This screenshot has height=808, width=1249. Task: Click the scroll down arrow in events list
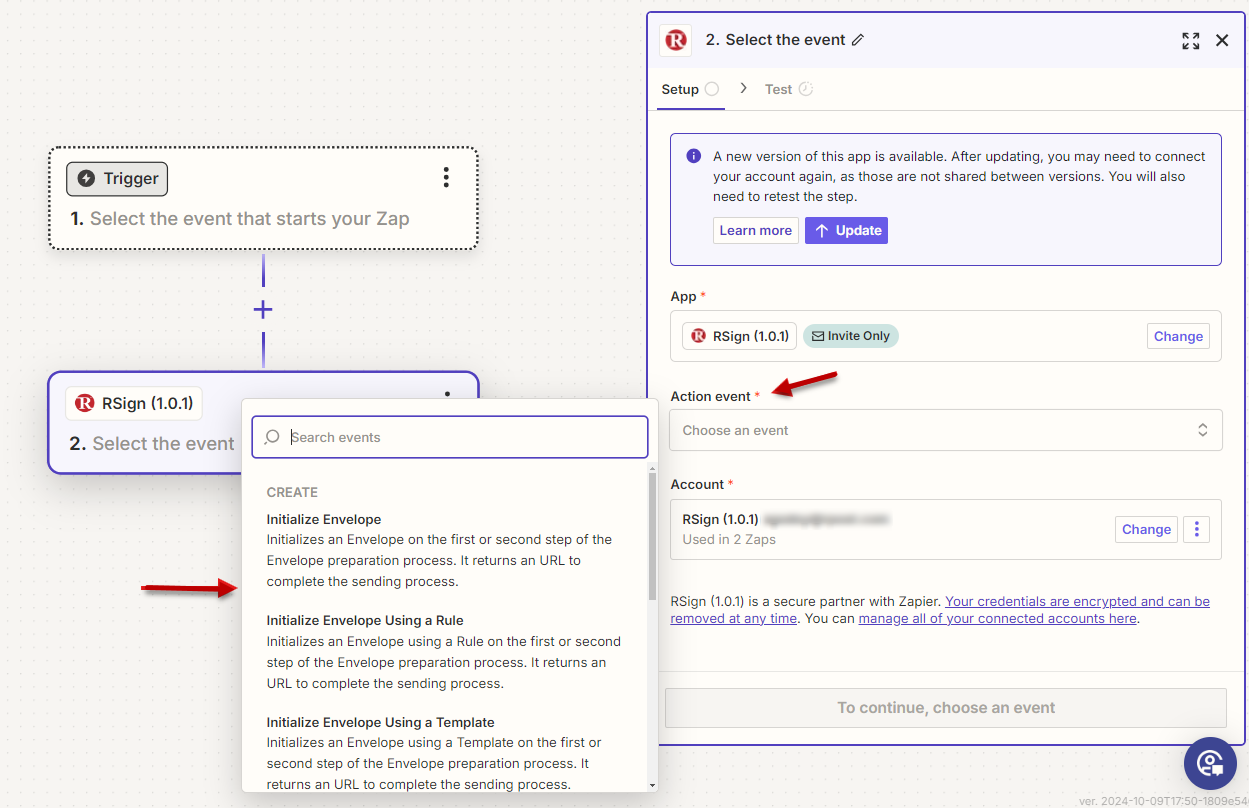coord(653,786)
